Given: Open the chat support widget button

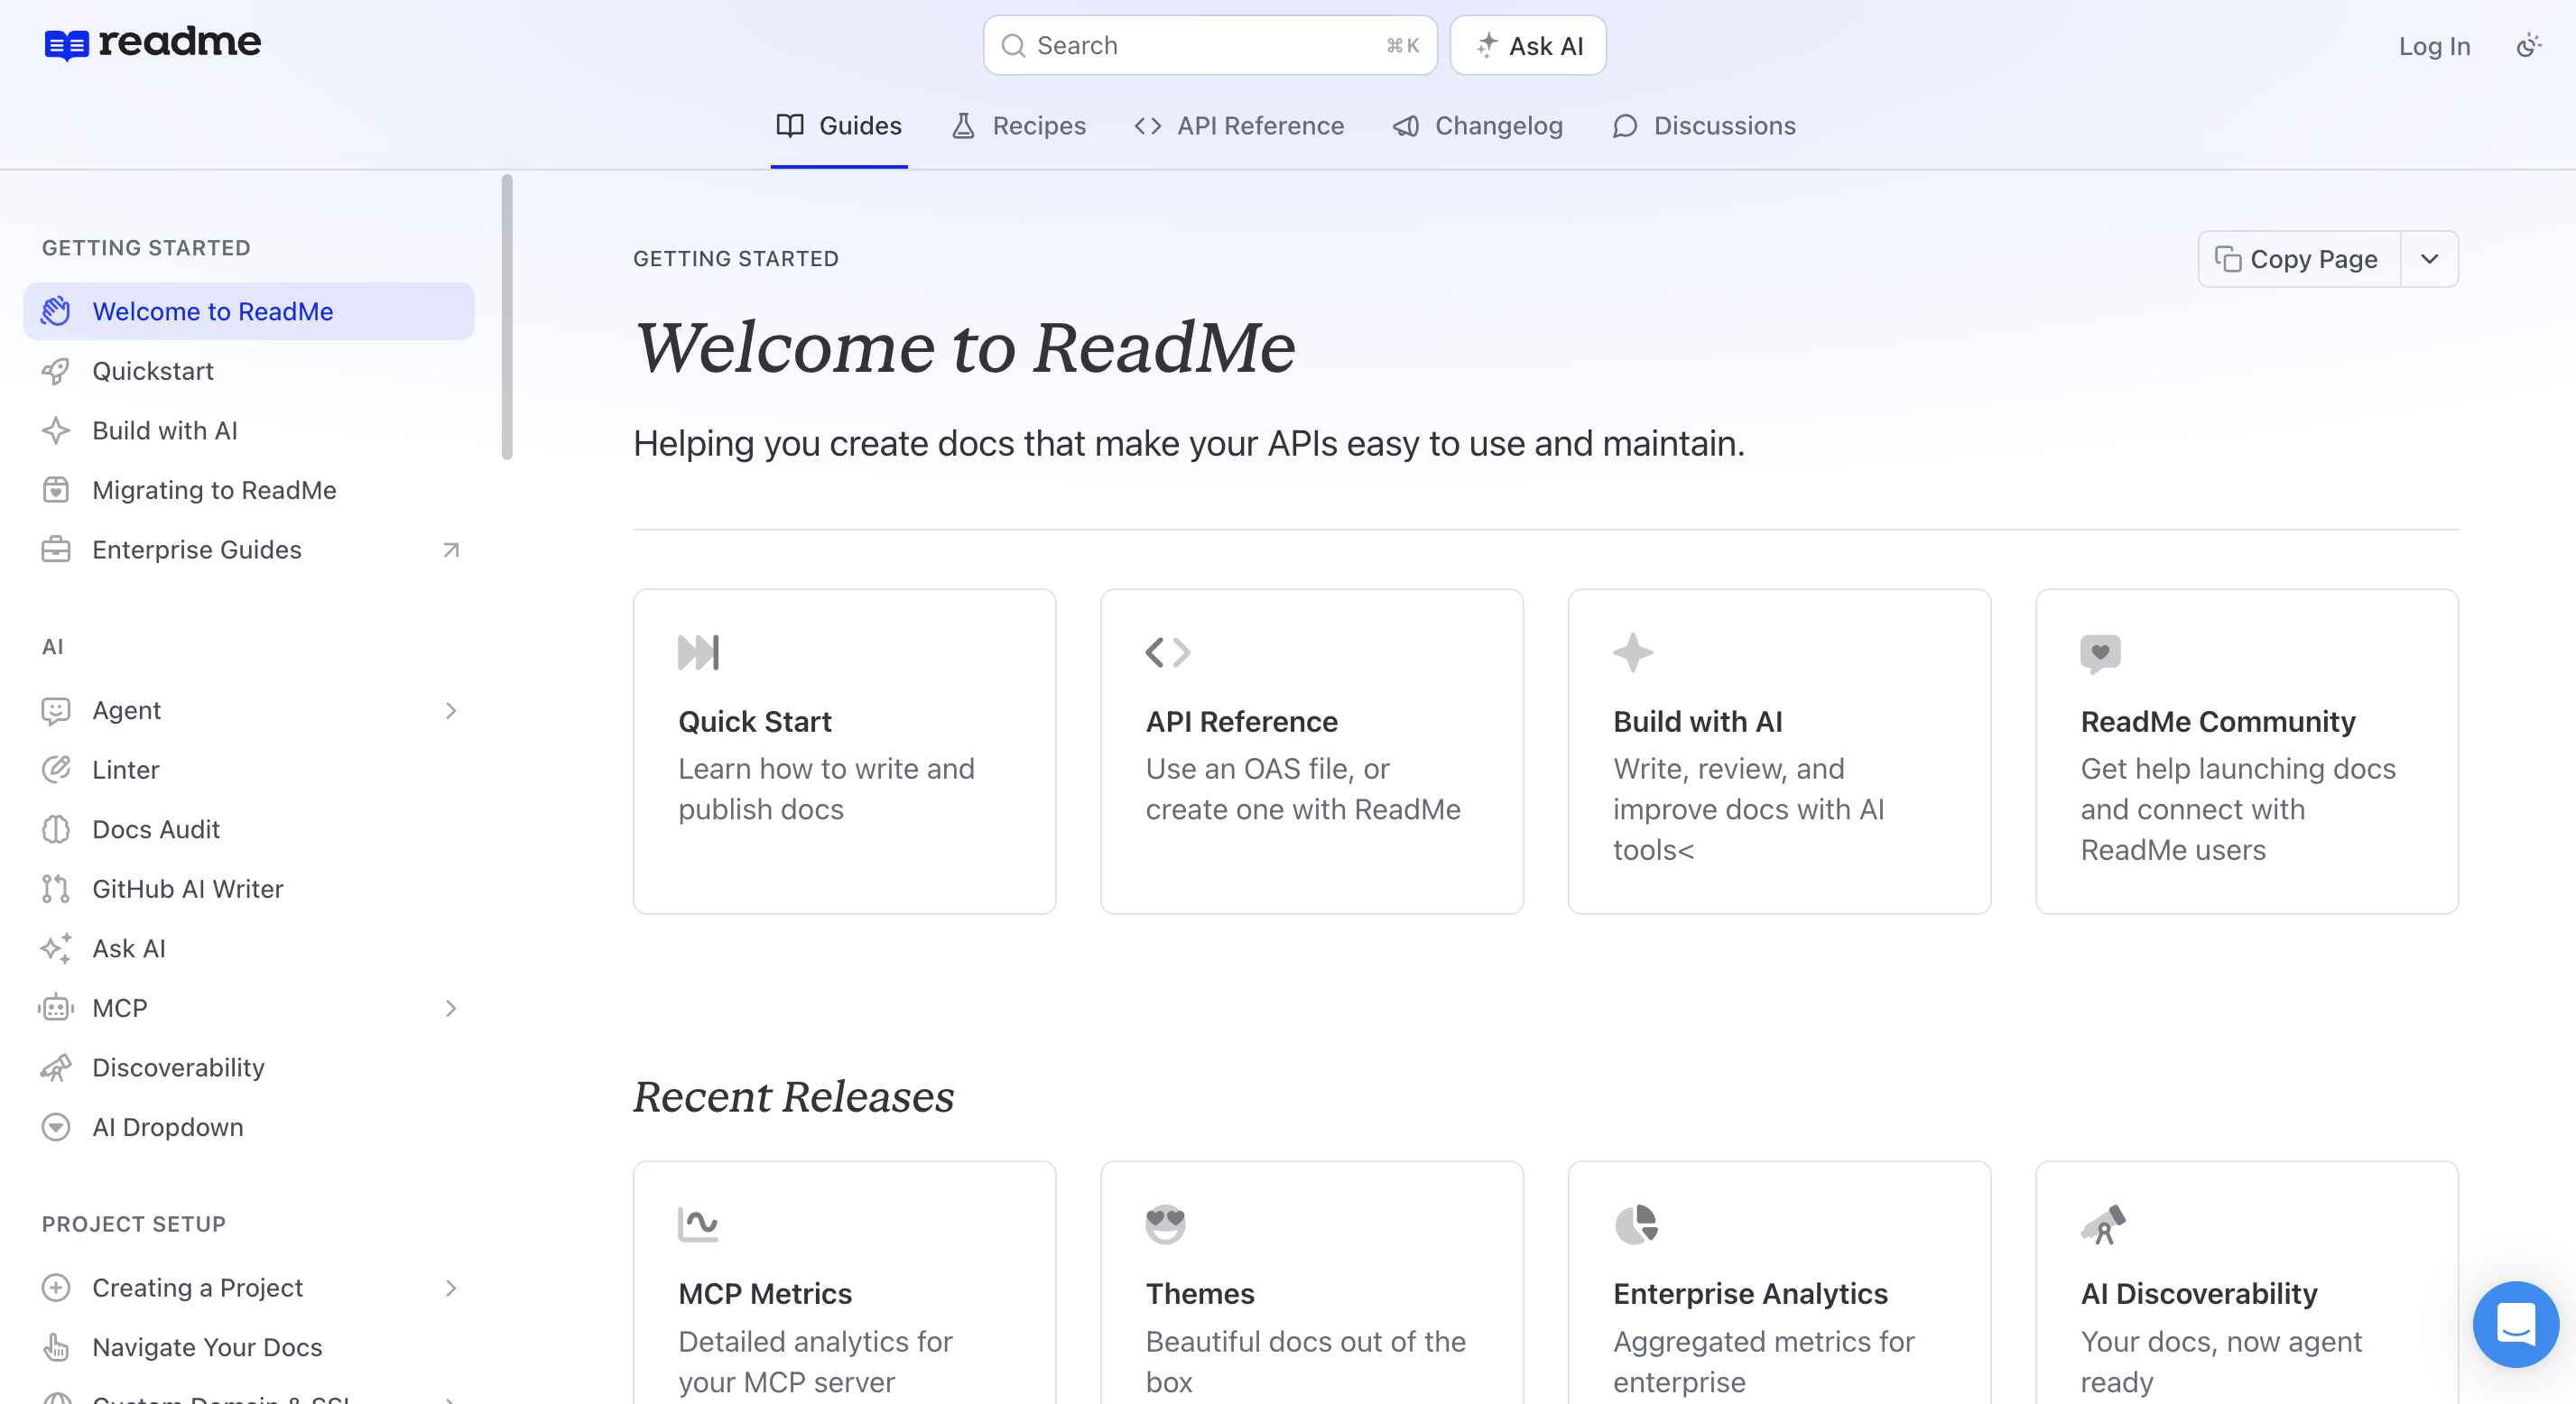Looking at the screenshot, I should pyautogui.click(x=2515, y=1324).
